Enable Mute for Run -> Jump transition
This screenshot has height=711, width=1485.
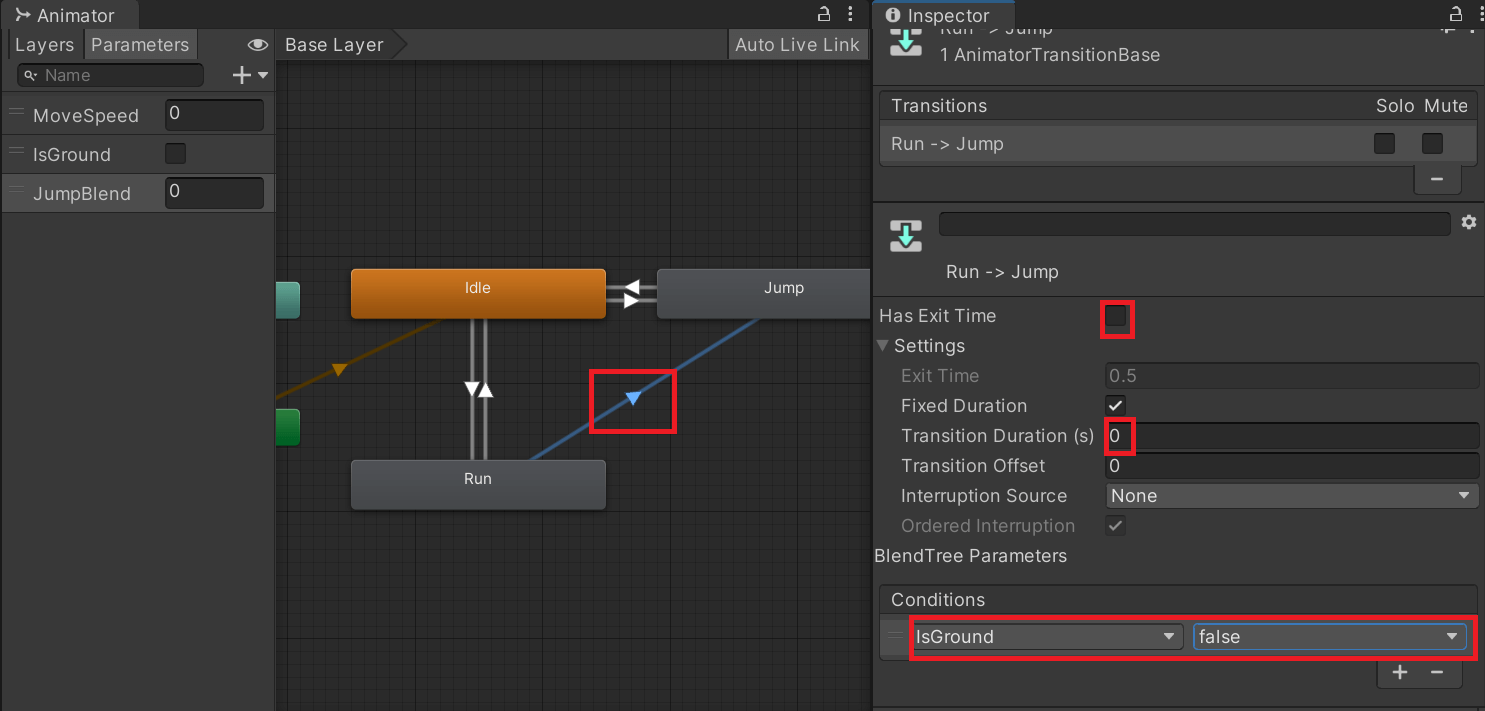coord(1432,143)
